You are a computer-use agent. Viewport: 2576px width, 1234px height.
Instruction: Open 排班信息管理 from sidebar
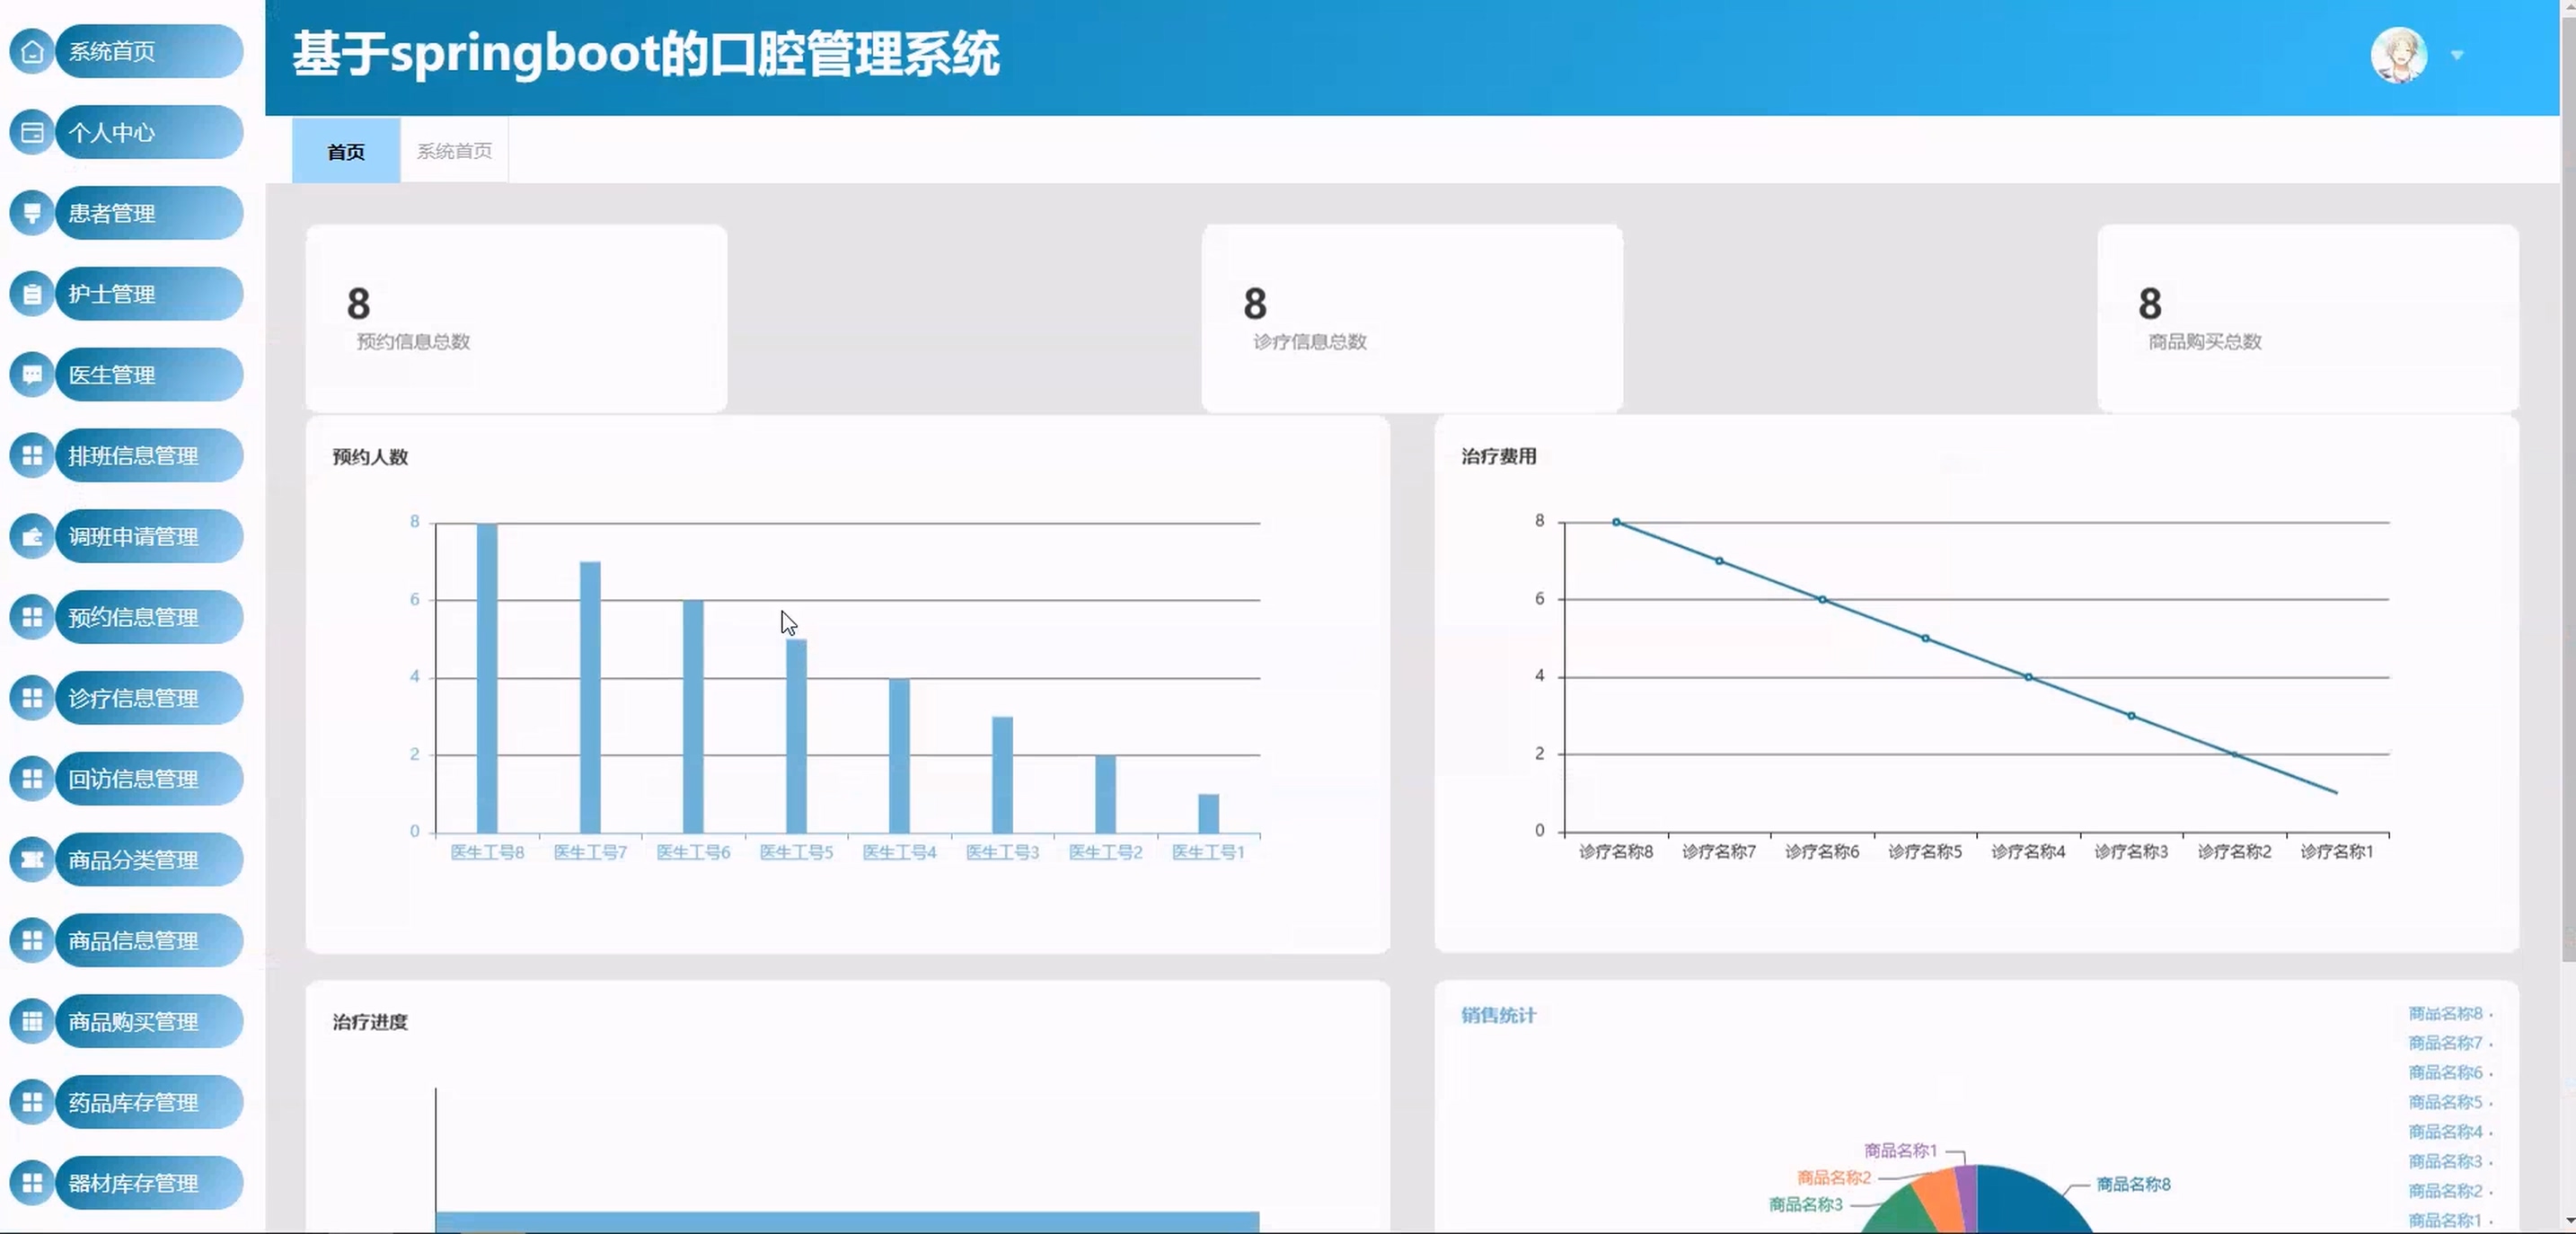pos(133,456)
